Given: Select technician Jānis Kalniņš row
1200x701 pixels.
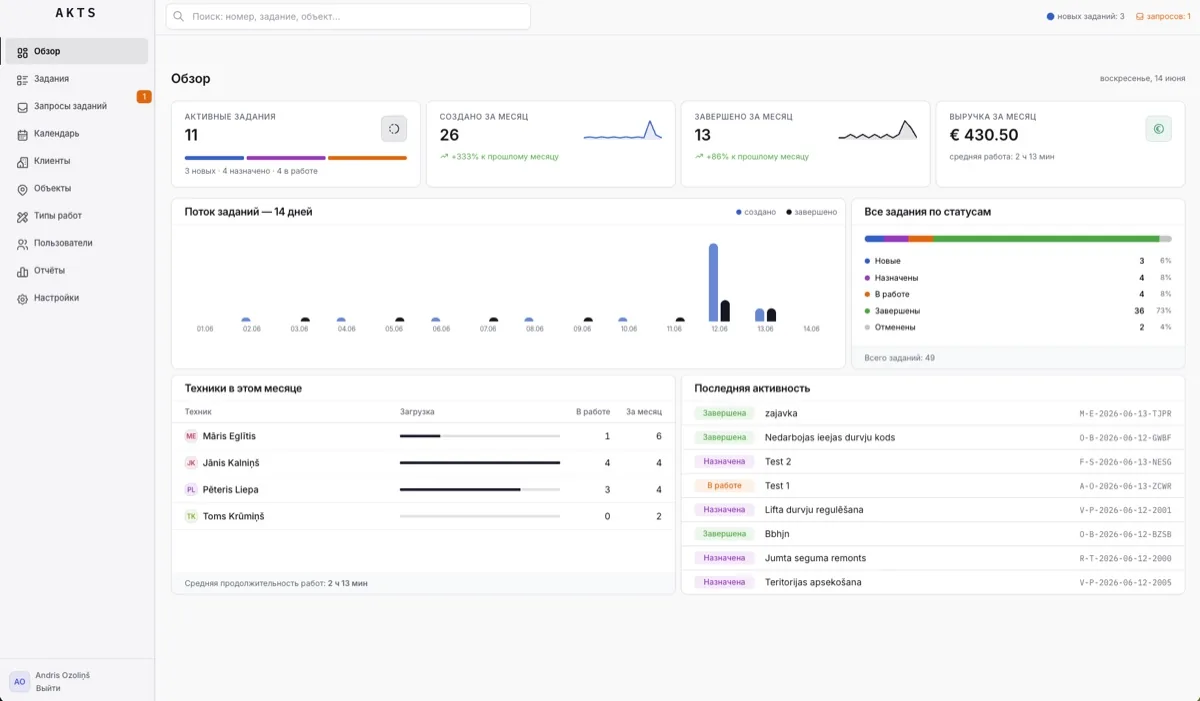Looking at the screenshot, I should coord(423,463).
